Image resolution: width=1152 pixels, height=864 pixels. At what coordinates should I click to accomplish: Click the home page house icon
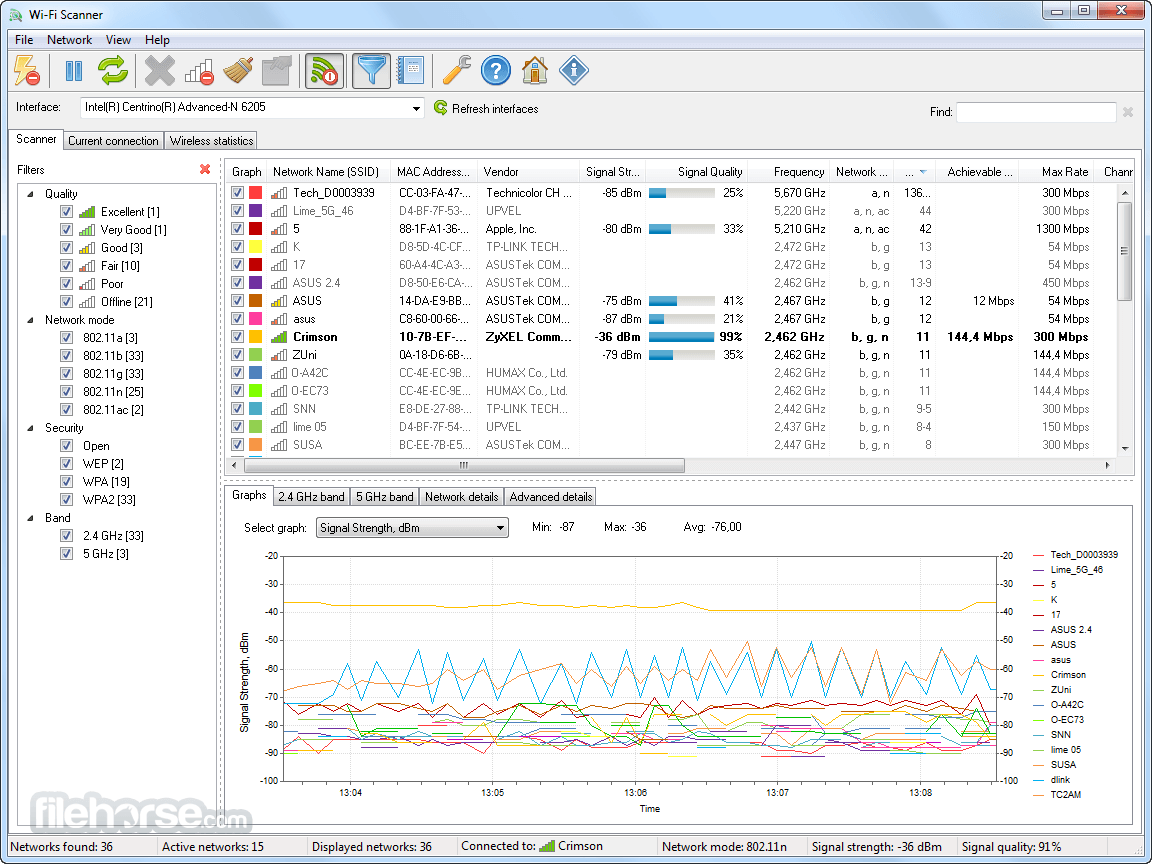click(535, 71)
